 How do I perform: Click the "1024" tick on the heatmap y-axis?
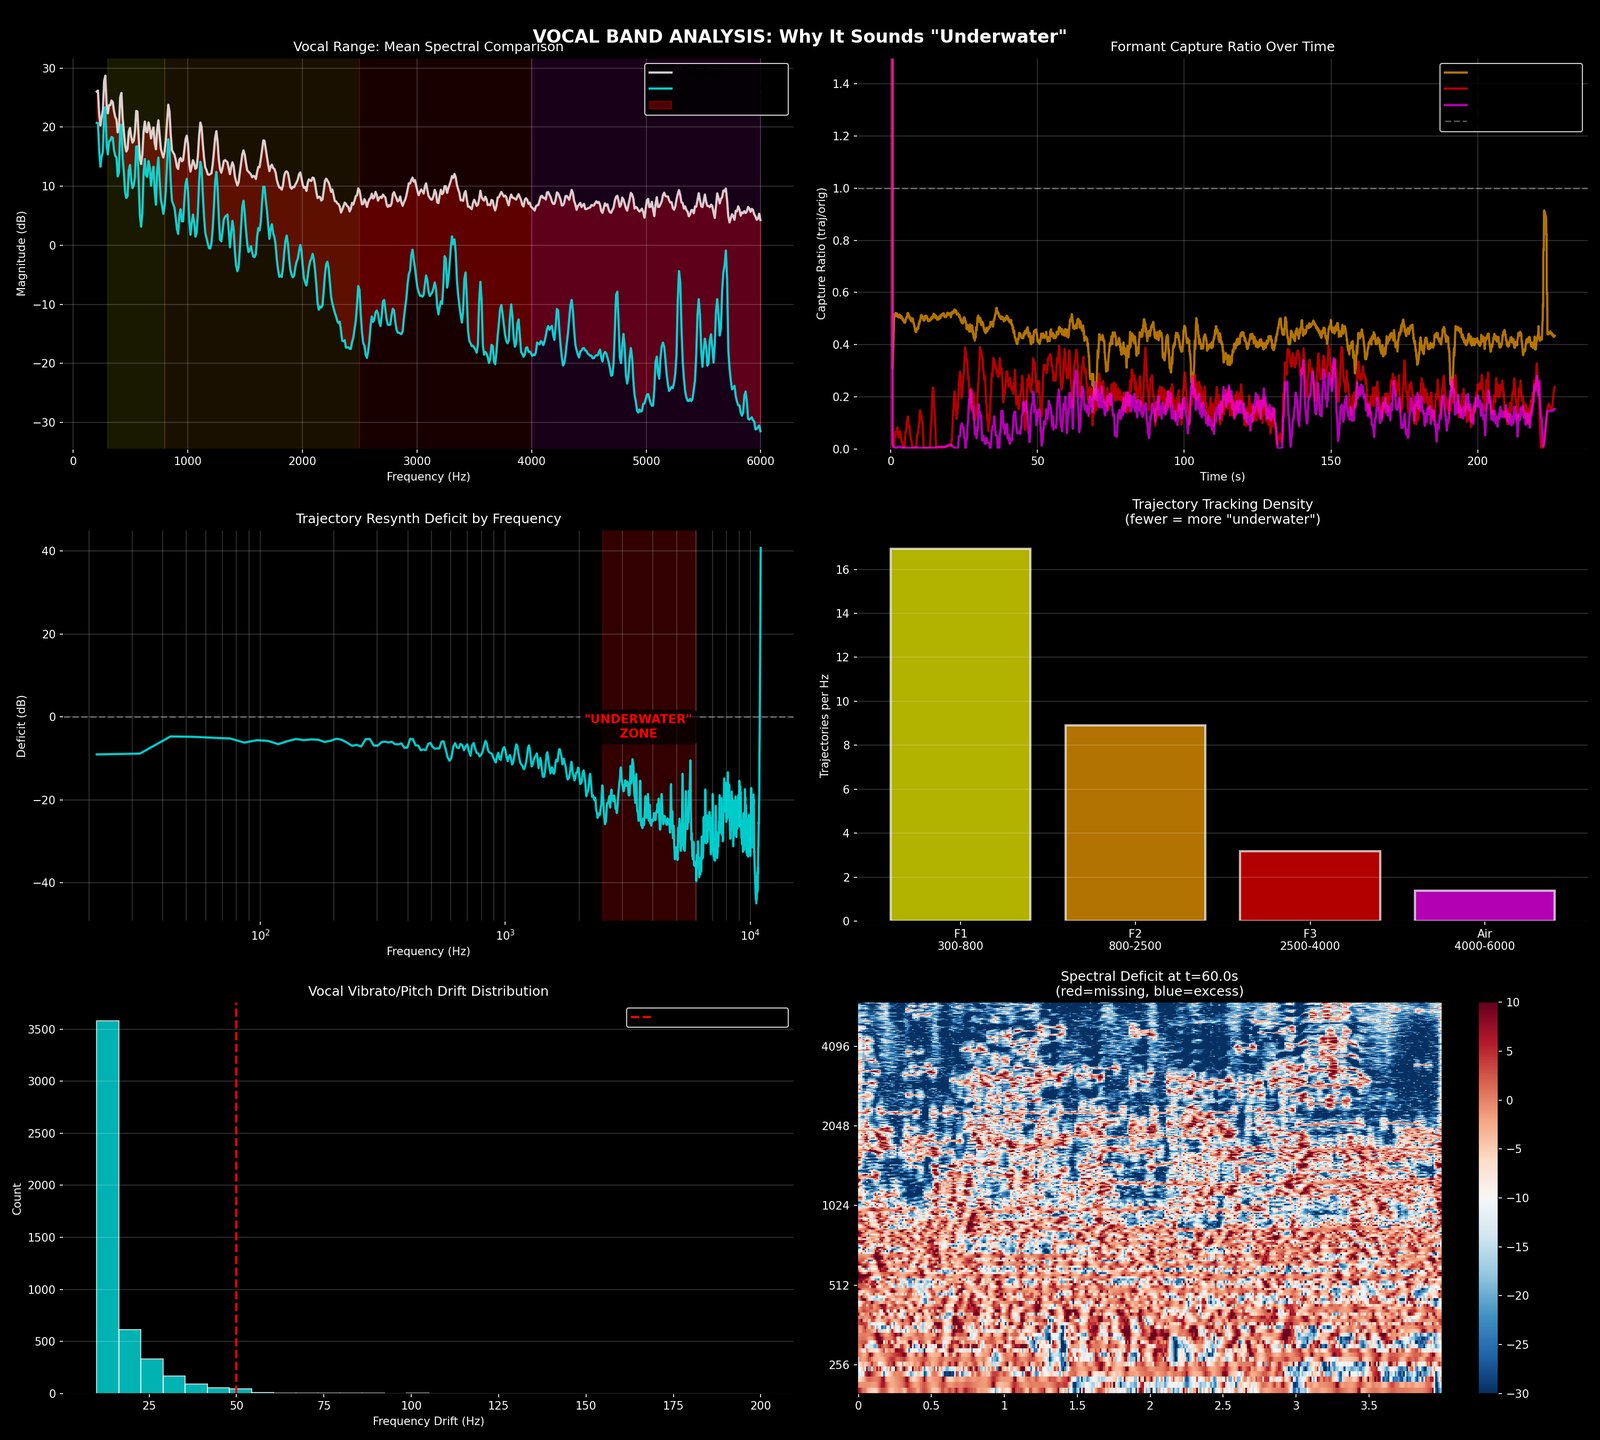pos(835,1206)
